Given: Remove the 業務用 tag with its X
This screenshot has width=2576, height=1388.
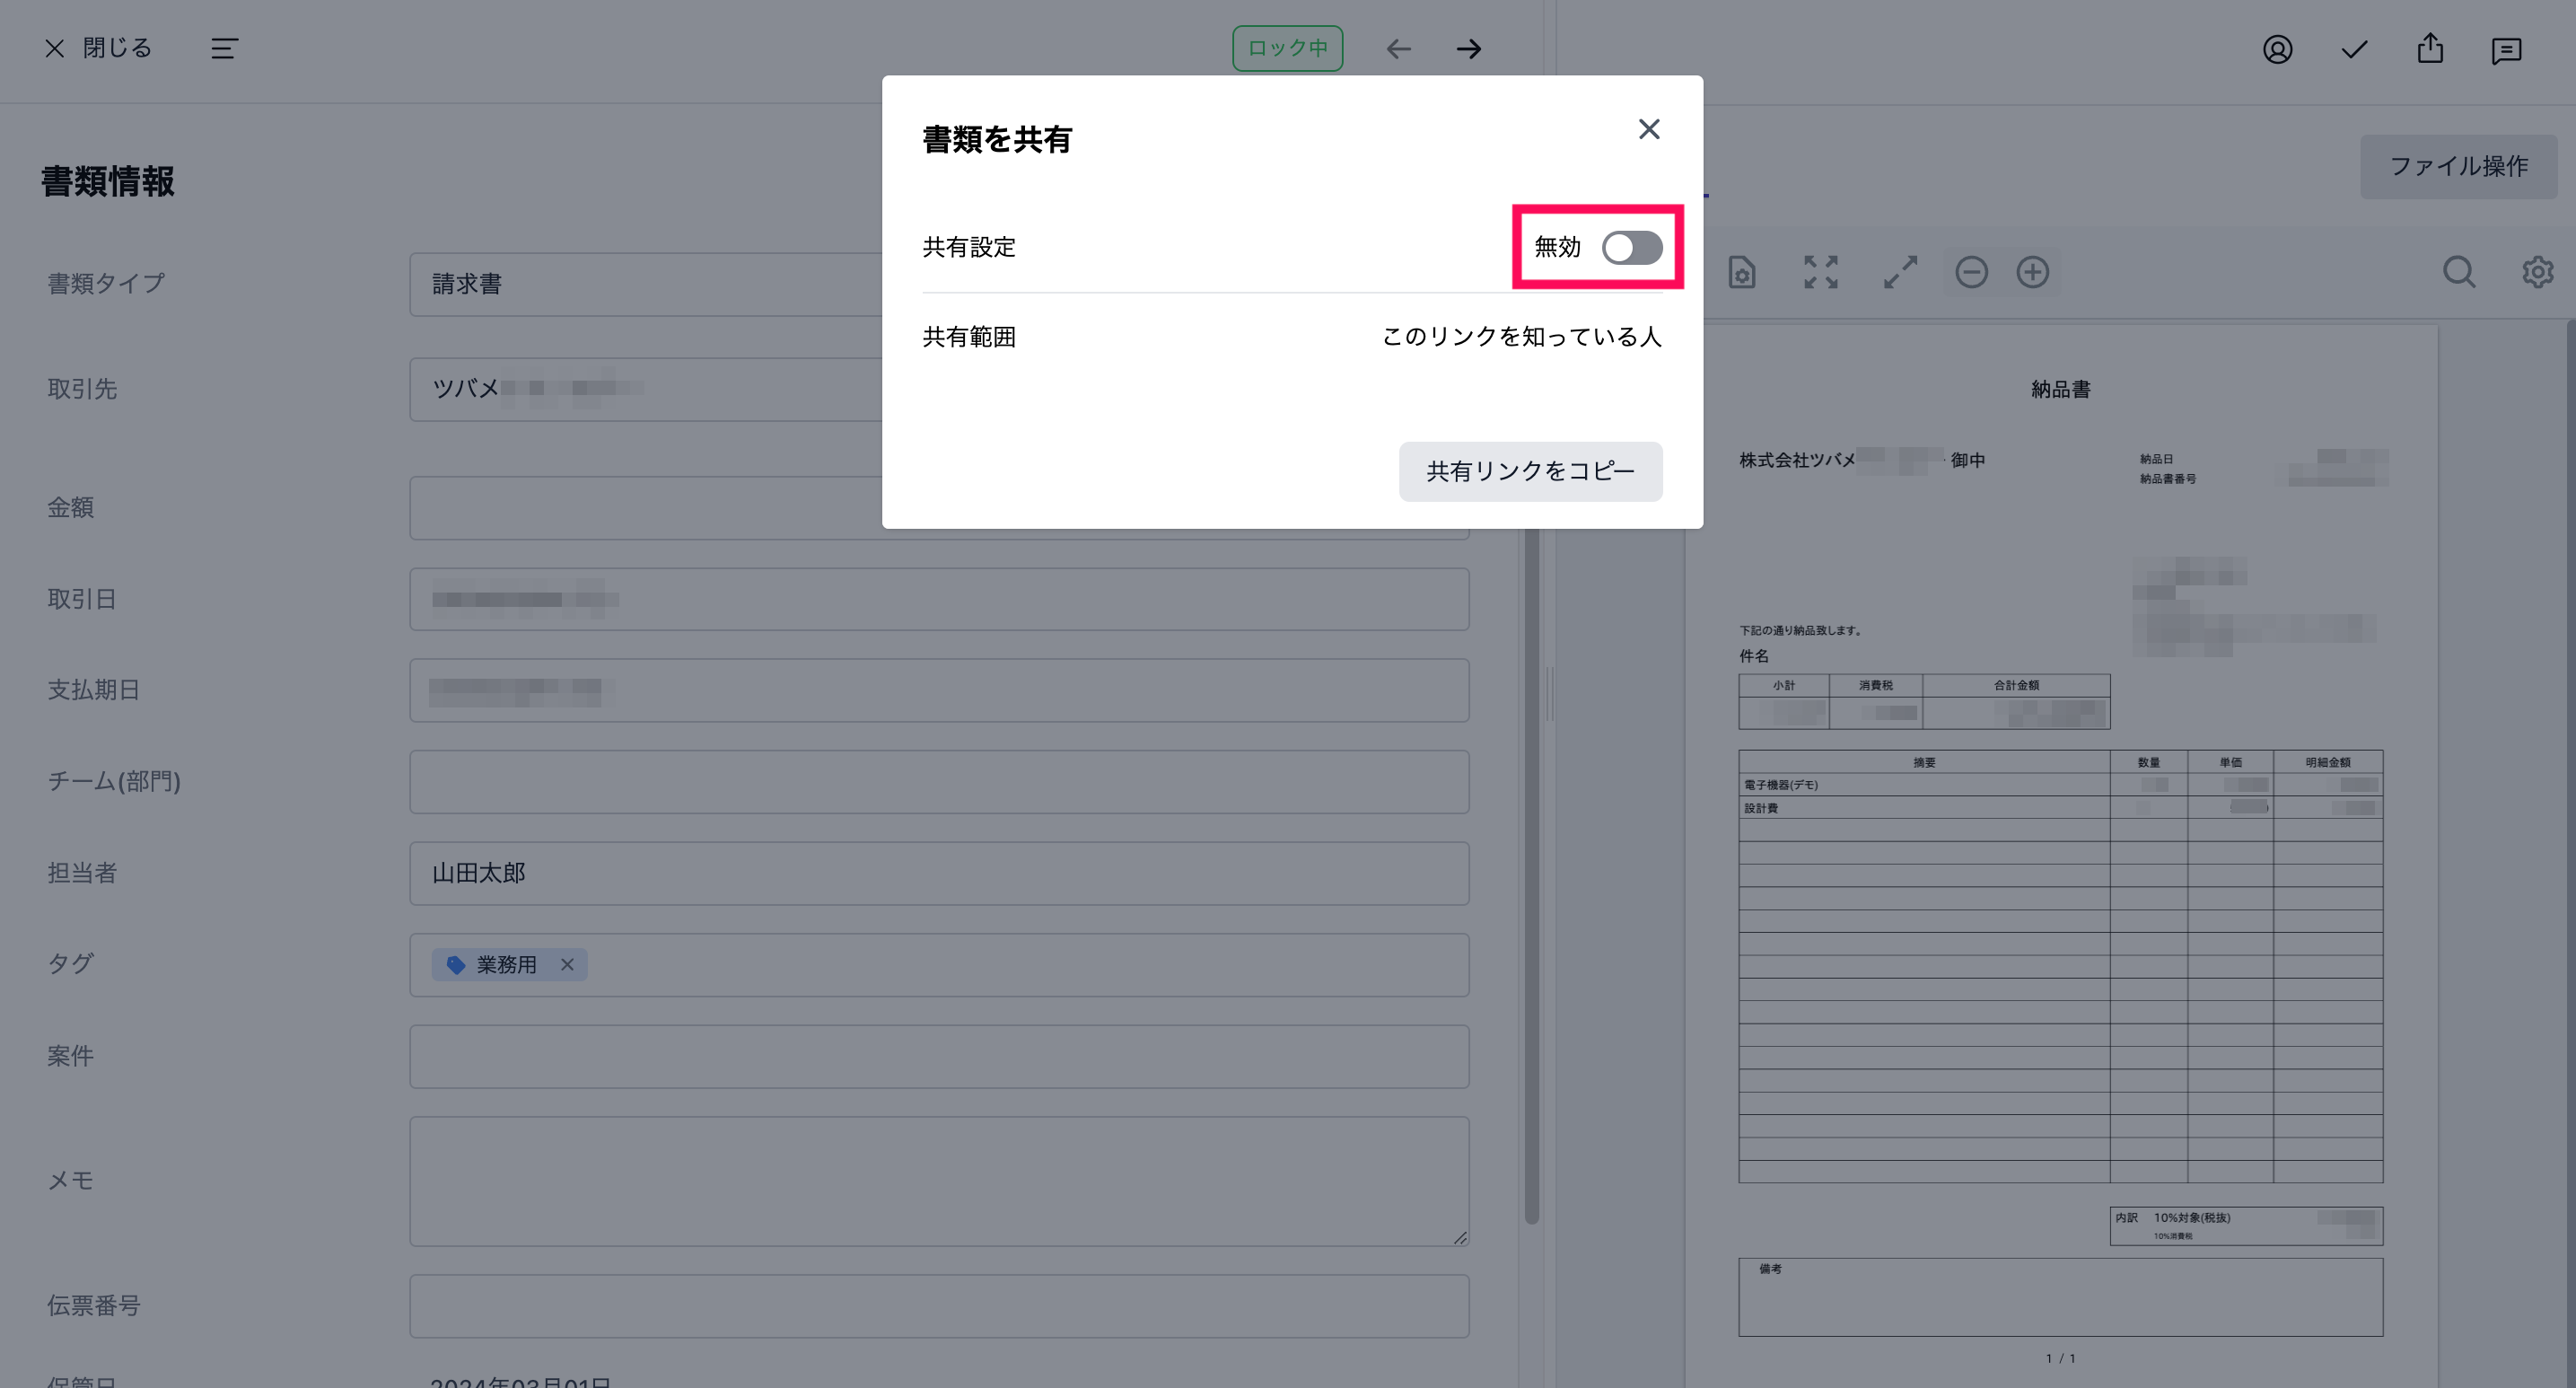Looking at the screenshot, I should 567,964.
